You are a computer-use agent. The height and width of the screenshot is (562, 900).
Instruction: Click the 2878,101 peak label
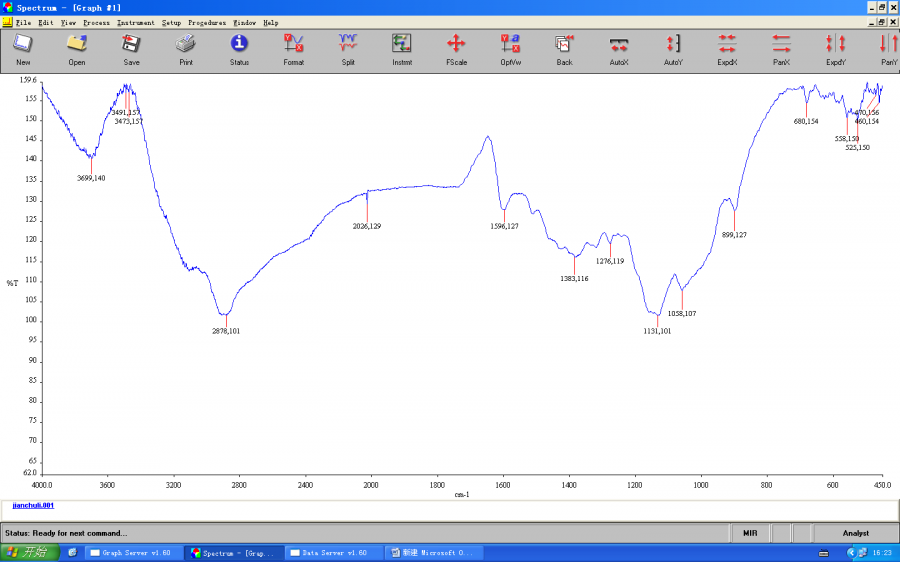tap(226, 331)
